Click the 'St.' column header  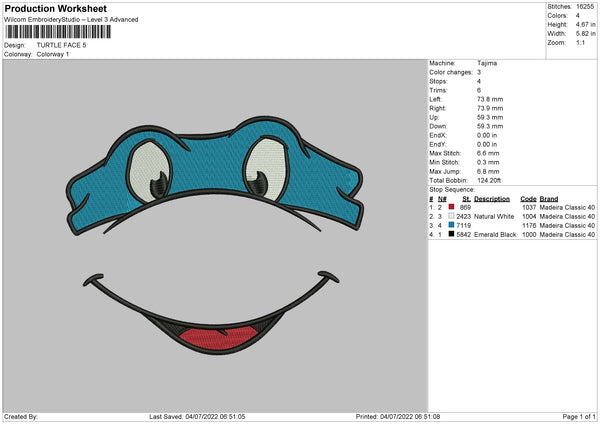[x=466, y=199]
